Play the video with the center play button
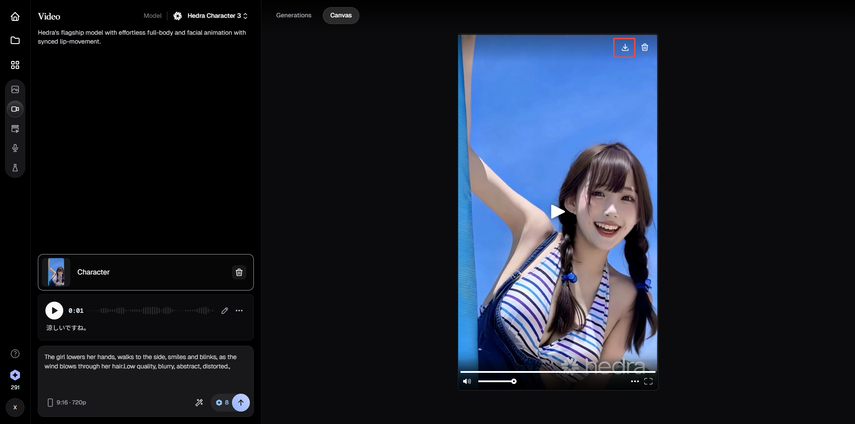 557,211
